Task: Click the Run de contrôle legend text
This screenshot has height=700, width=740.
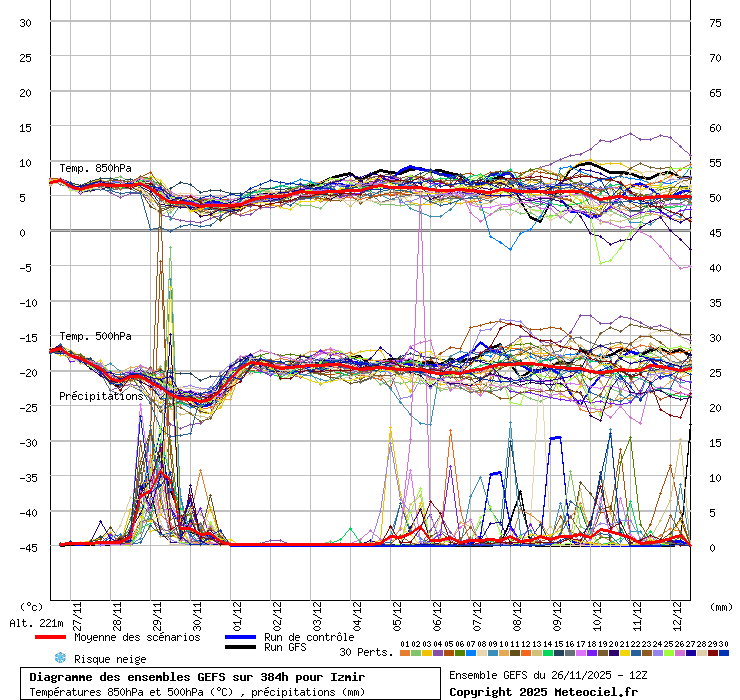Action: (309, 637)
